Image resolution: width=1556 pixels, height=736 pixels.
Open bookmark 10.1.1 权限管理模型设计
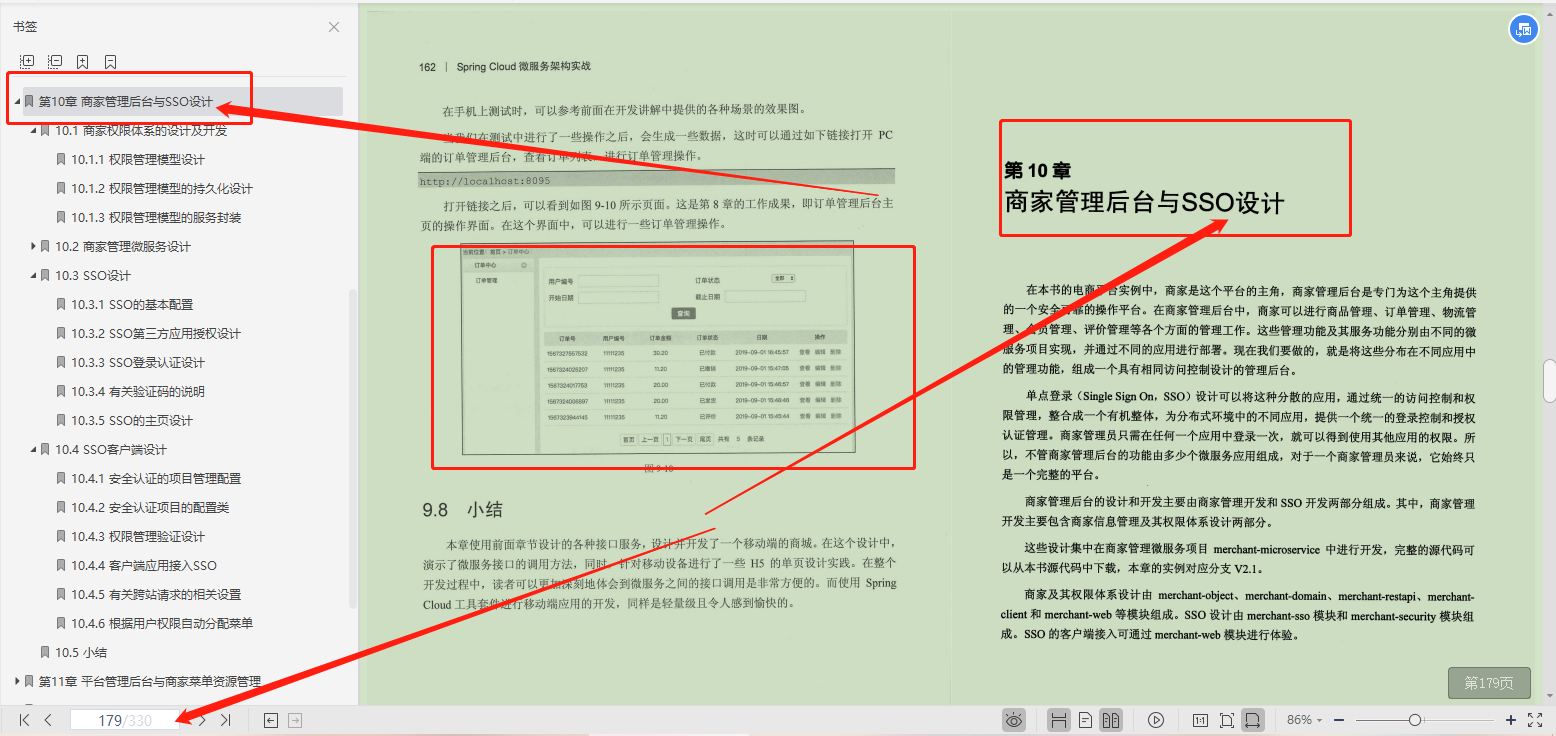(138, 159)
